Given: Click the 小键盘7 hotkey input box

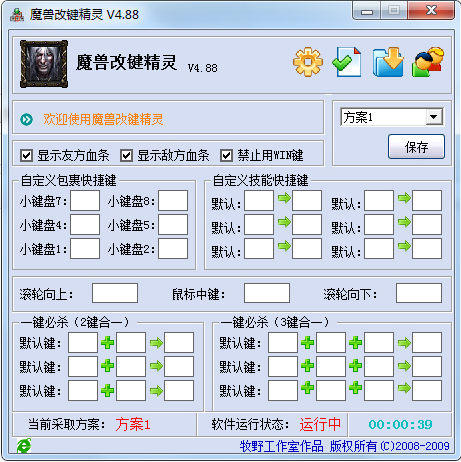Looking at the screenshot, I should [x=85, y=201].
